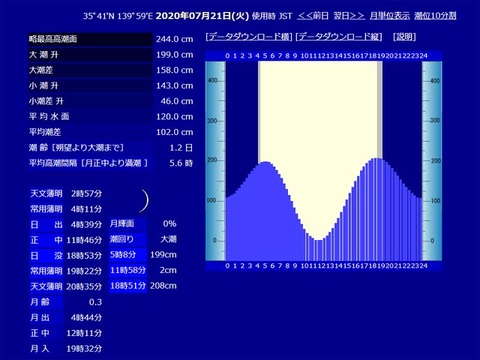Select moonrise time 4時44分
This screenshot has width=480, height=360.
click(x=86, y=317)
